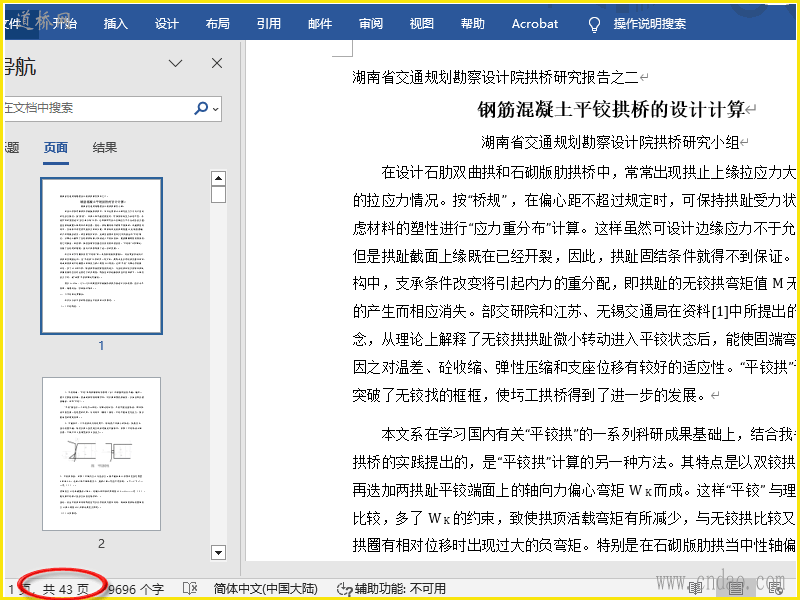The height and width of the screenshot is (600, 800).
Task: Switch to Read Mode view icon
Action: point(695,589)
